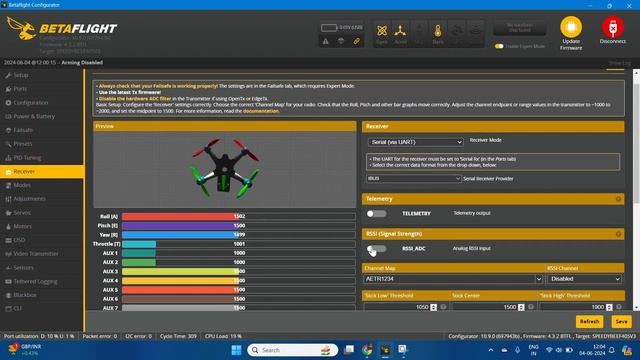The height and width of the screenshot is (360, 640).
Task: Open the Serial Receiver Provider dropdown
Action: coord(413,178)
